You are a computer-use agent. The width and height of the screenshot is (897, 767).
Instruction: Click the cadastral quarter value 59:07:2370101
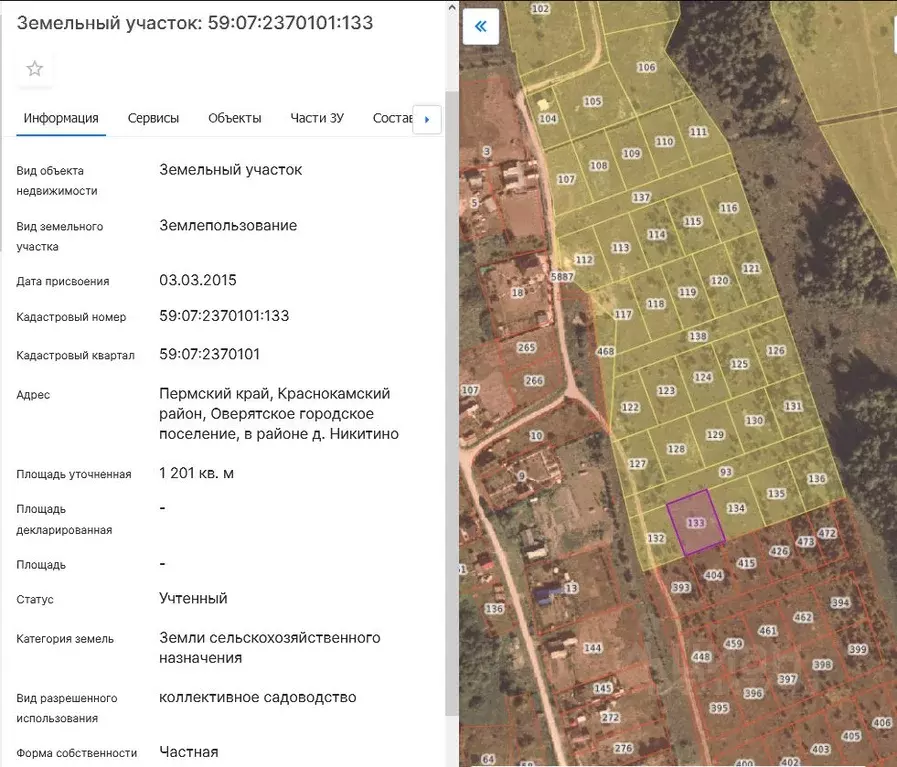pyautogui.click(x=209, y=354)
